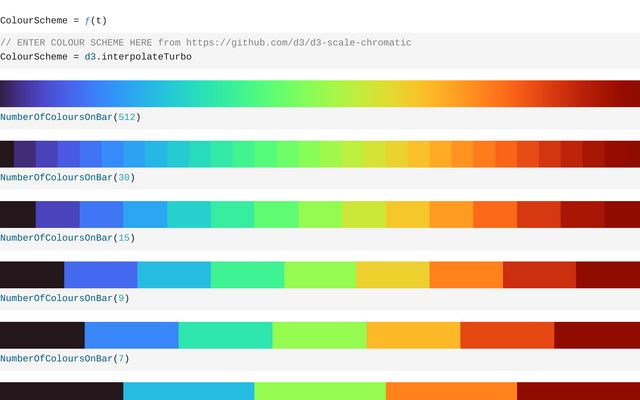Click the cyan swatch in the bottom bar

189,391
